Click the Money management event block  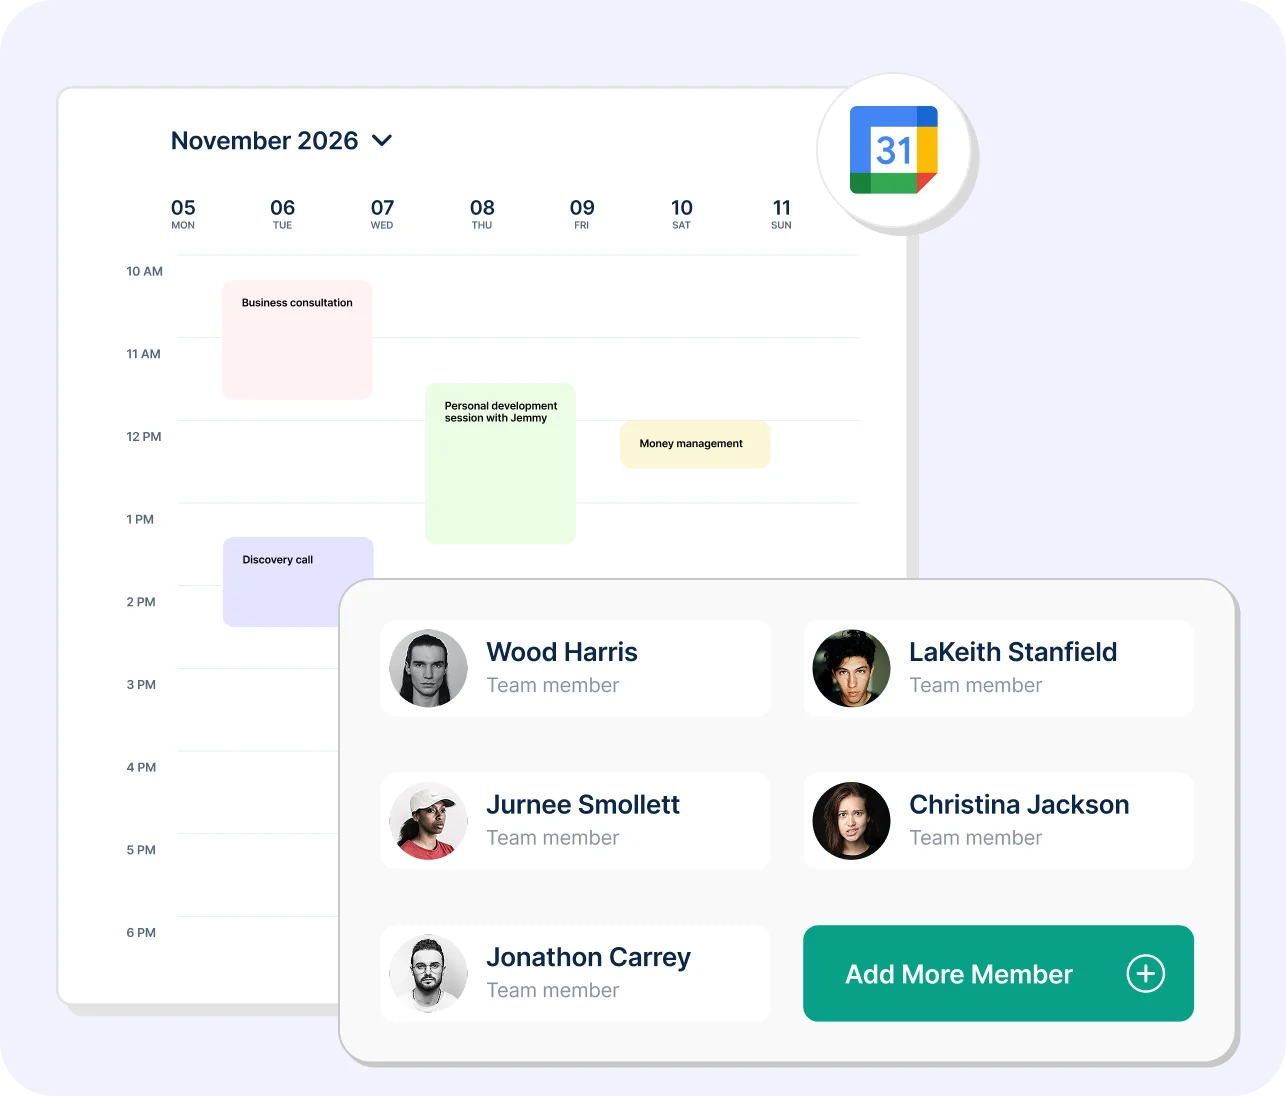click(695, 444)
